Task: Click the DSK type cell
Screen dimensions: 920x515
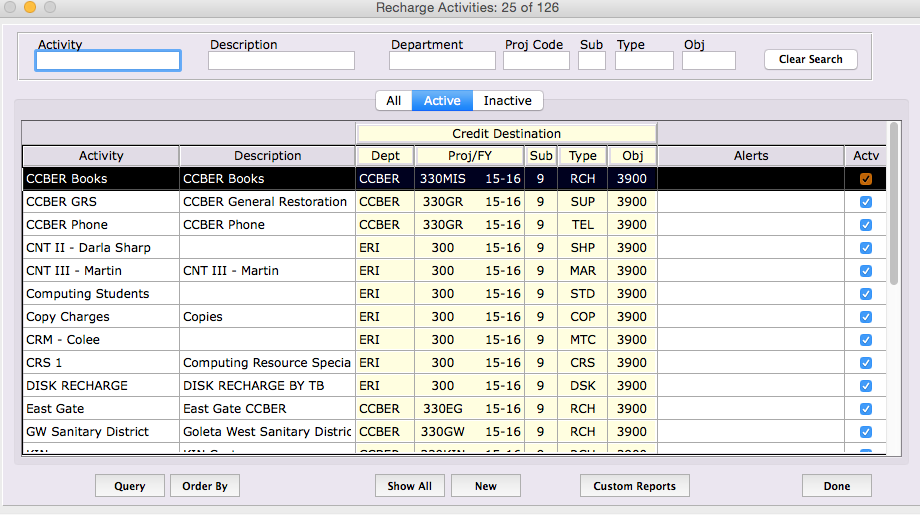Action: pos(583,386)
